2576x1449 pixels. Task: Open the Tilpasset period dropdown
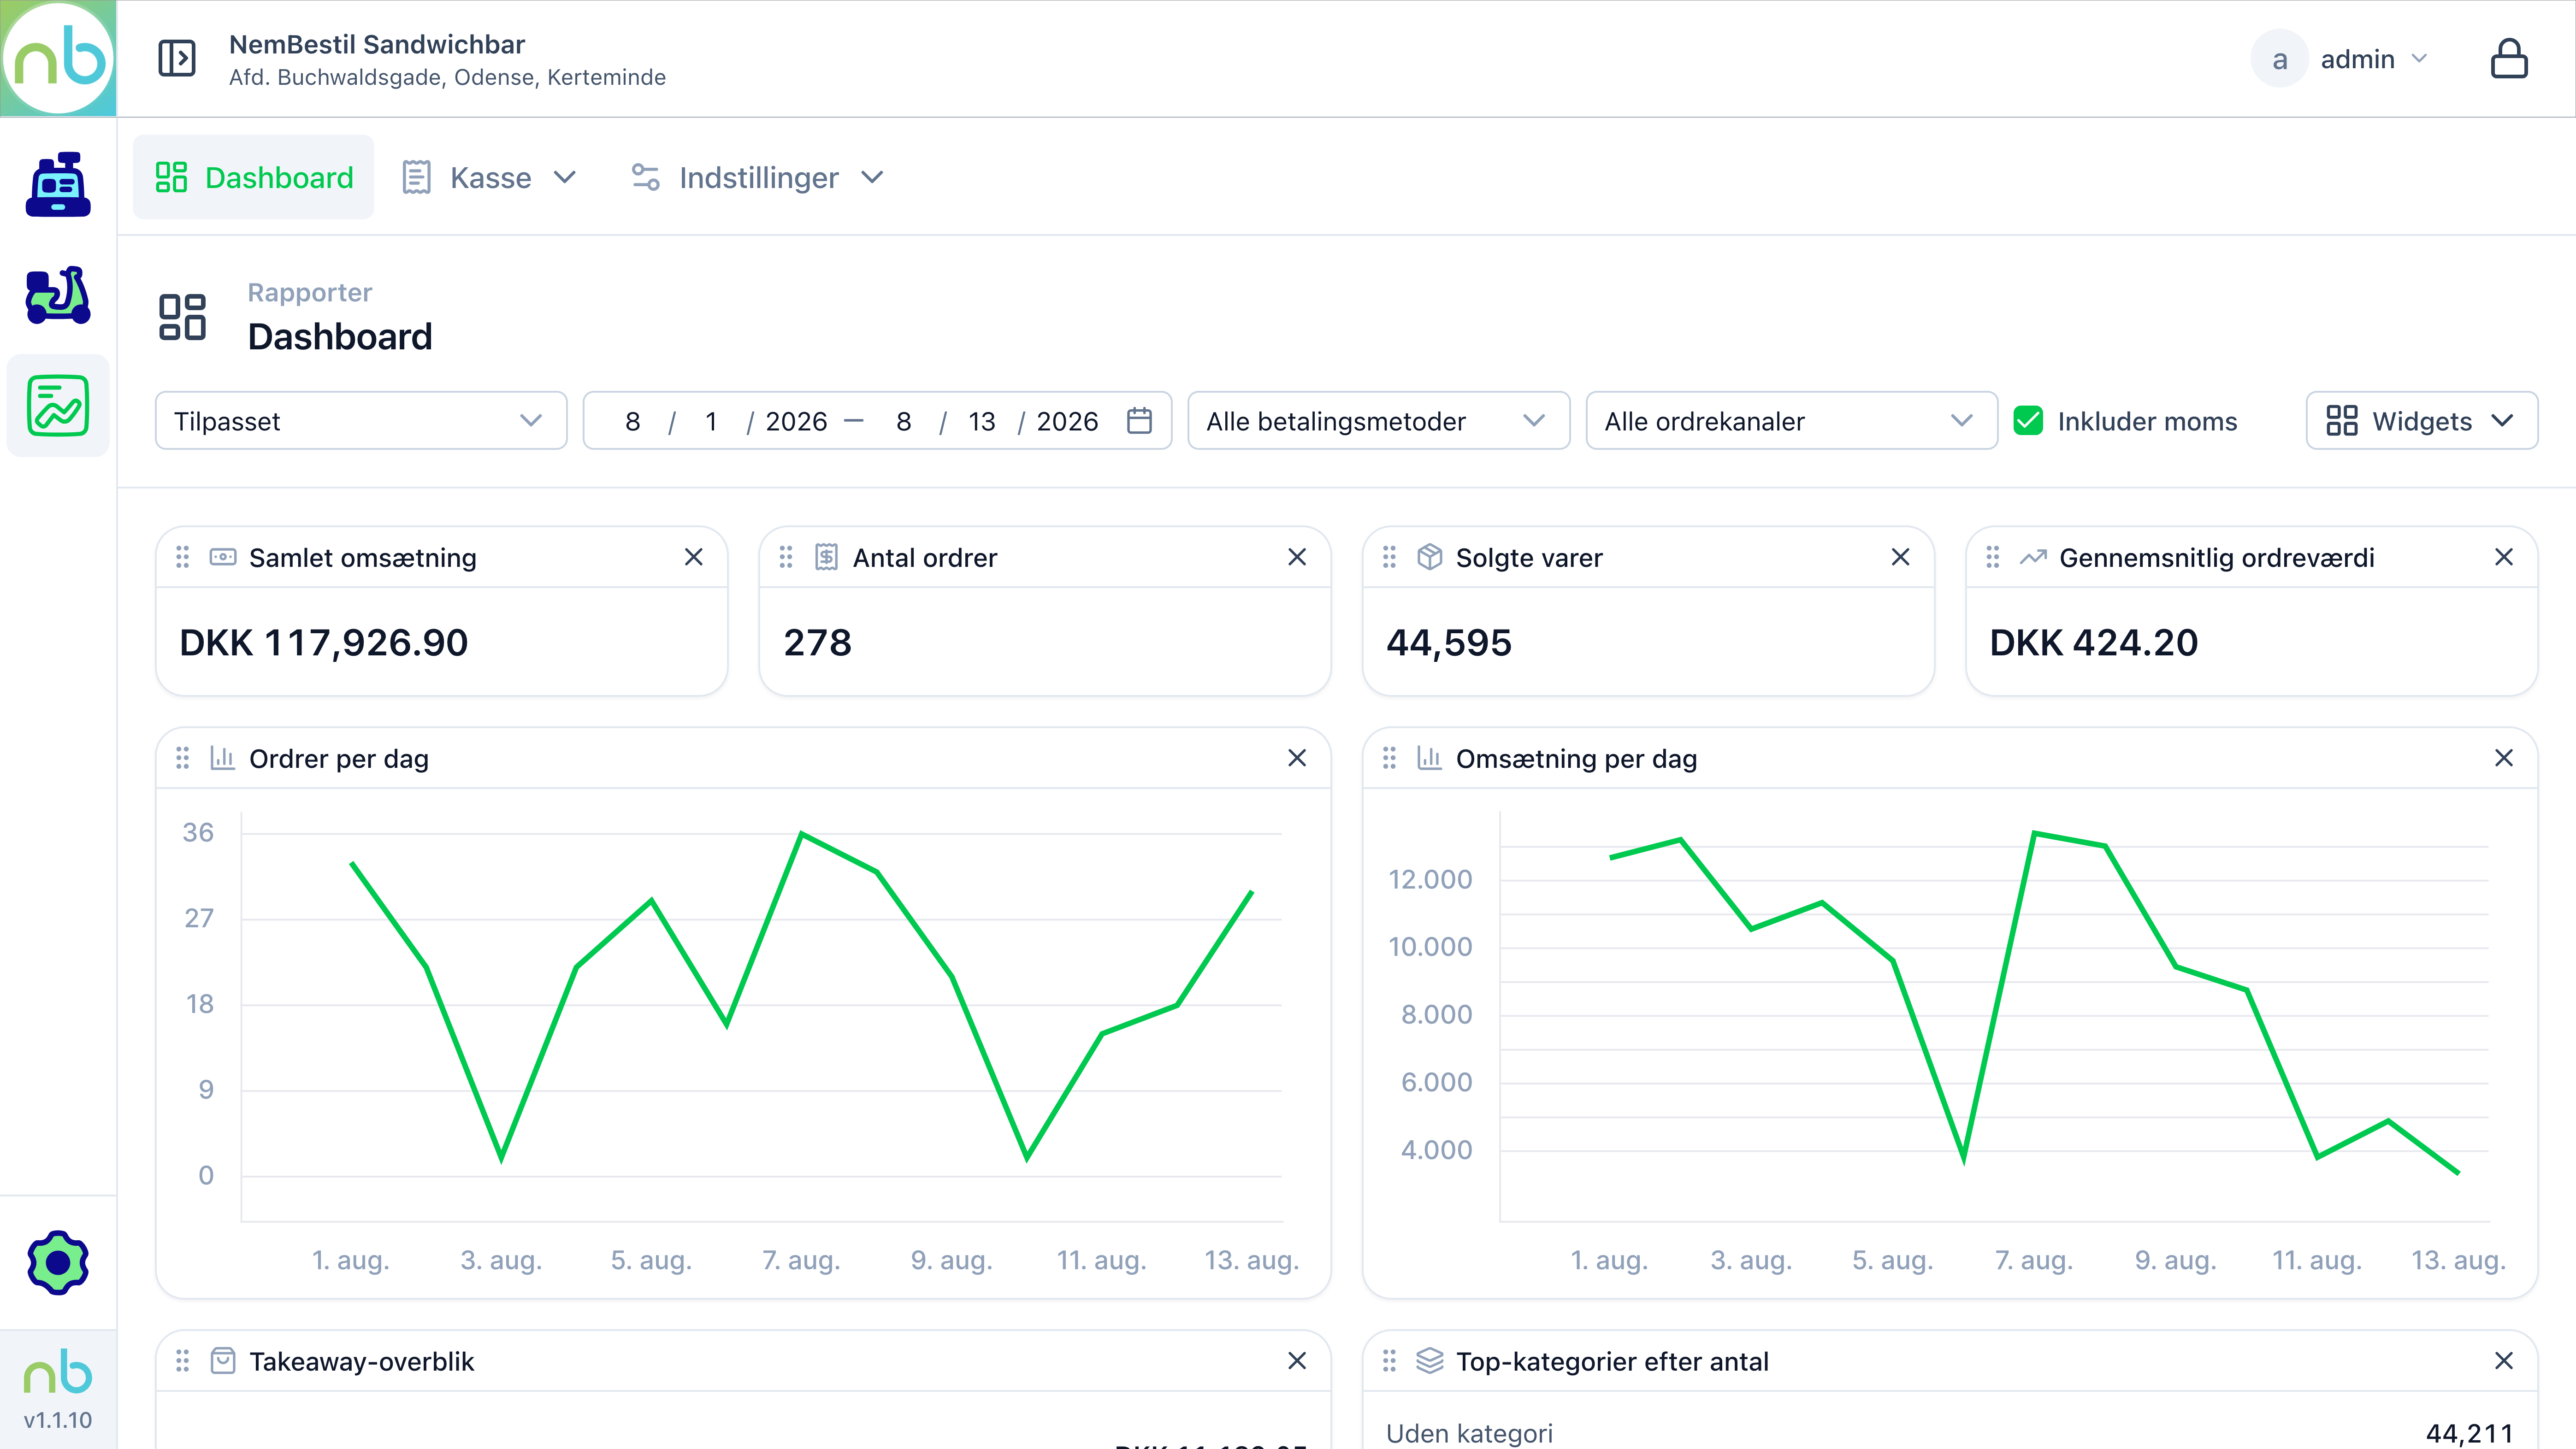pyautogui.click(x=361, y=421)
